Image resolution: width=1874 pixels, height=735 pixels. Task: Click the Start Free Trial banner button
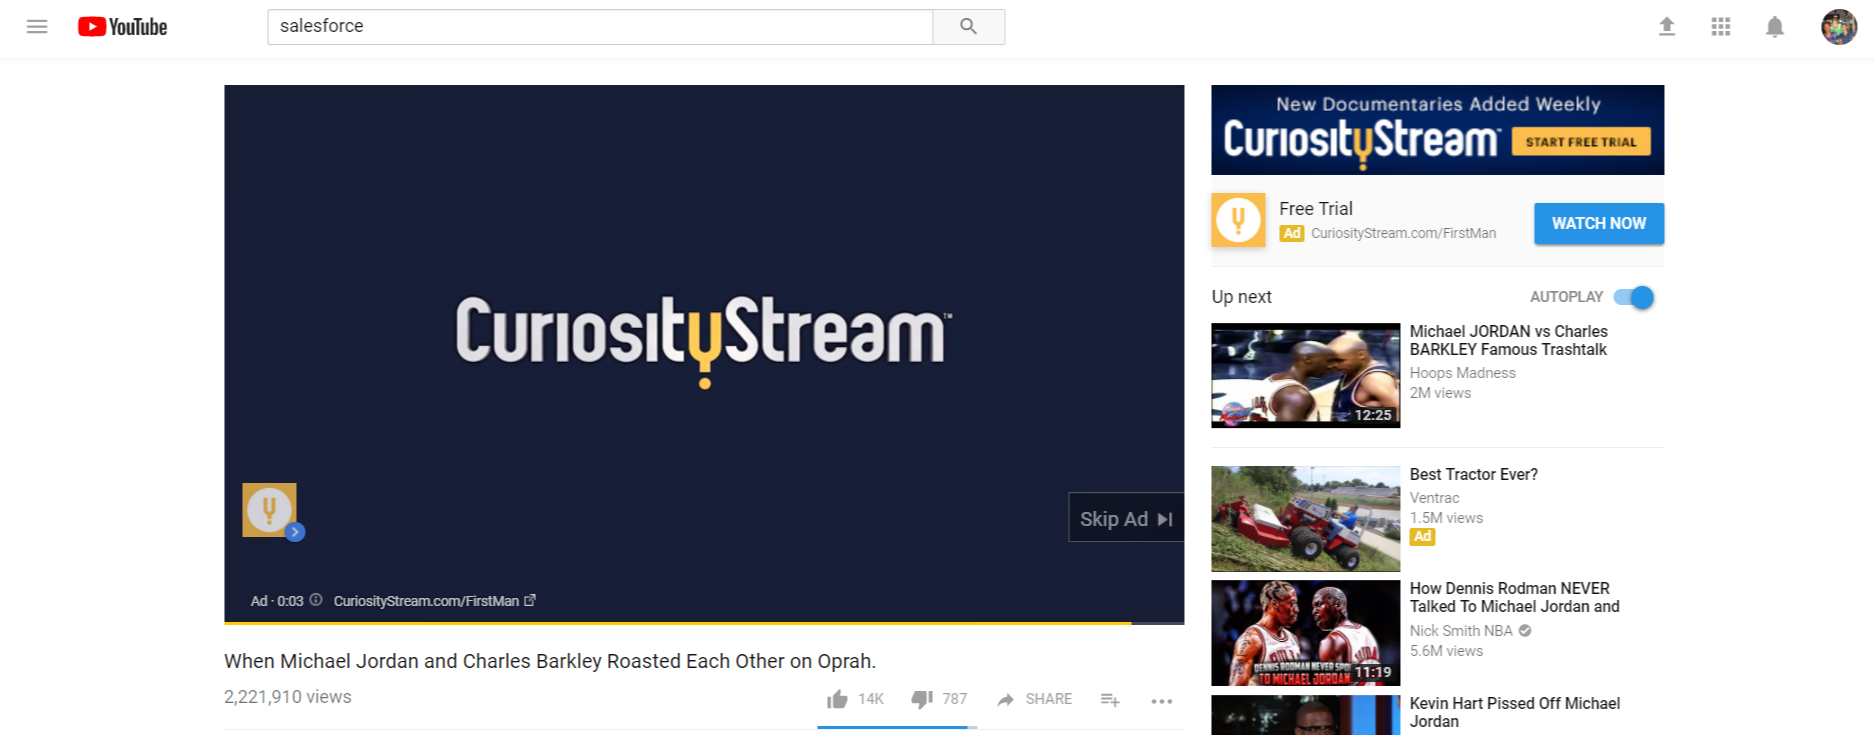tap(1581, 142)
